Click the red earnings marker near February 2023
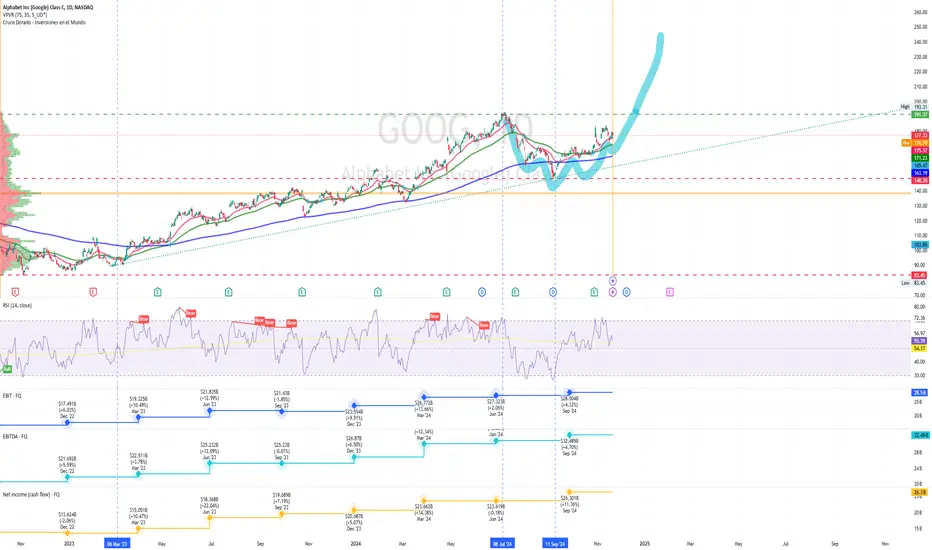The image size is (932, 550). click(93, 292)
